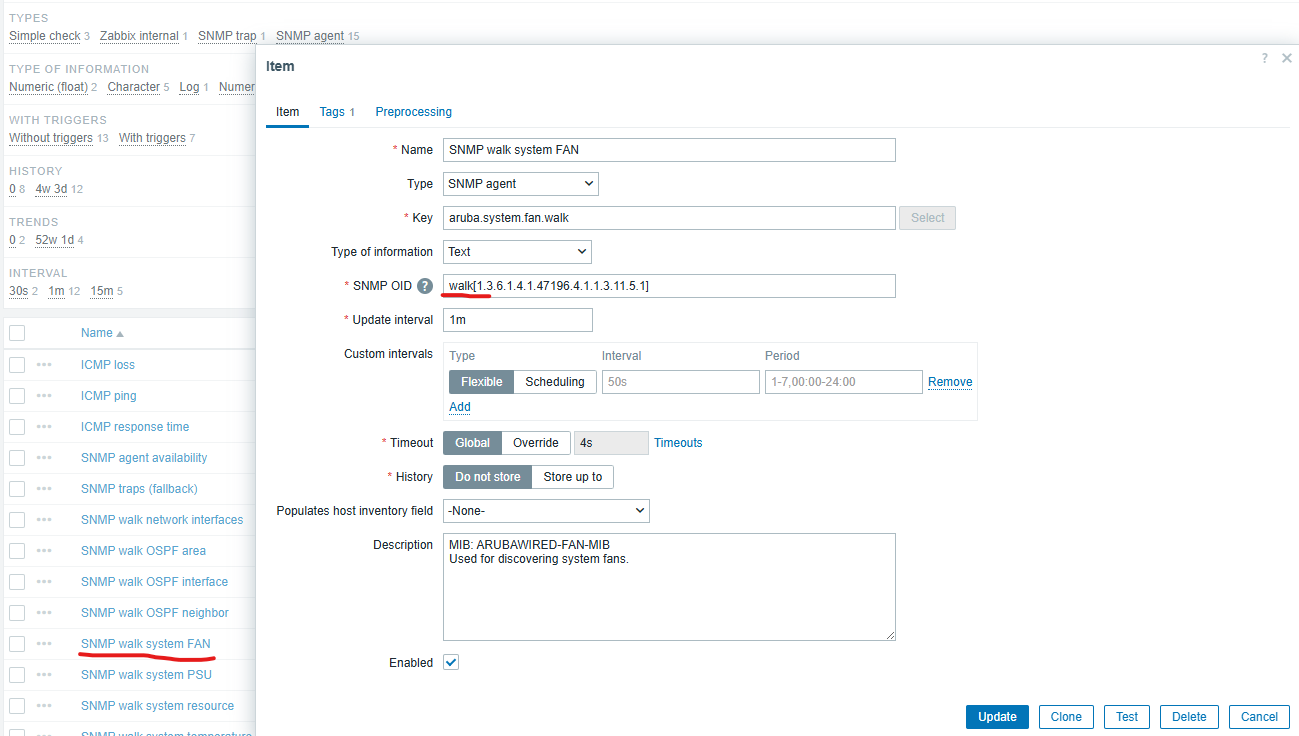This screenshot has height=736, width=1299.
Task: Click into the Update interval field
Action: tap(517, 320)
